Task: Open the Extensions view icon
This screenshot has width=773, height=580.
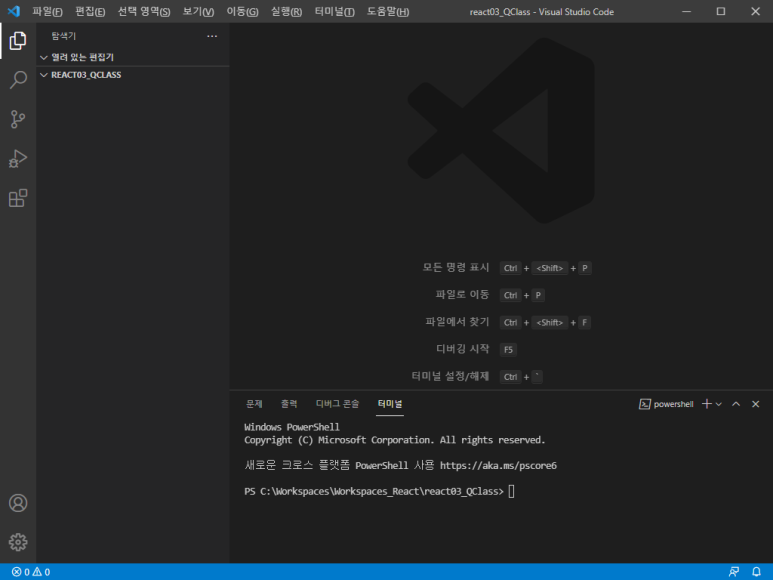Action: (18, 198)
